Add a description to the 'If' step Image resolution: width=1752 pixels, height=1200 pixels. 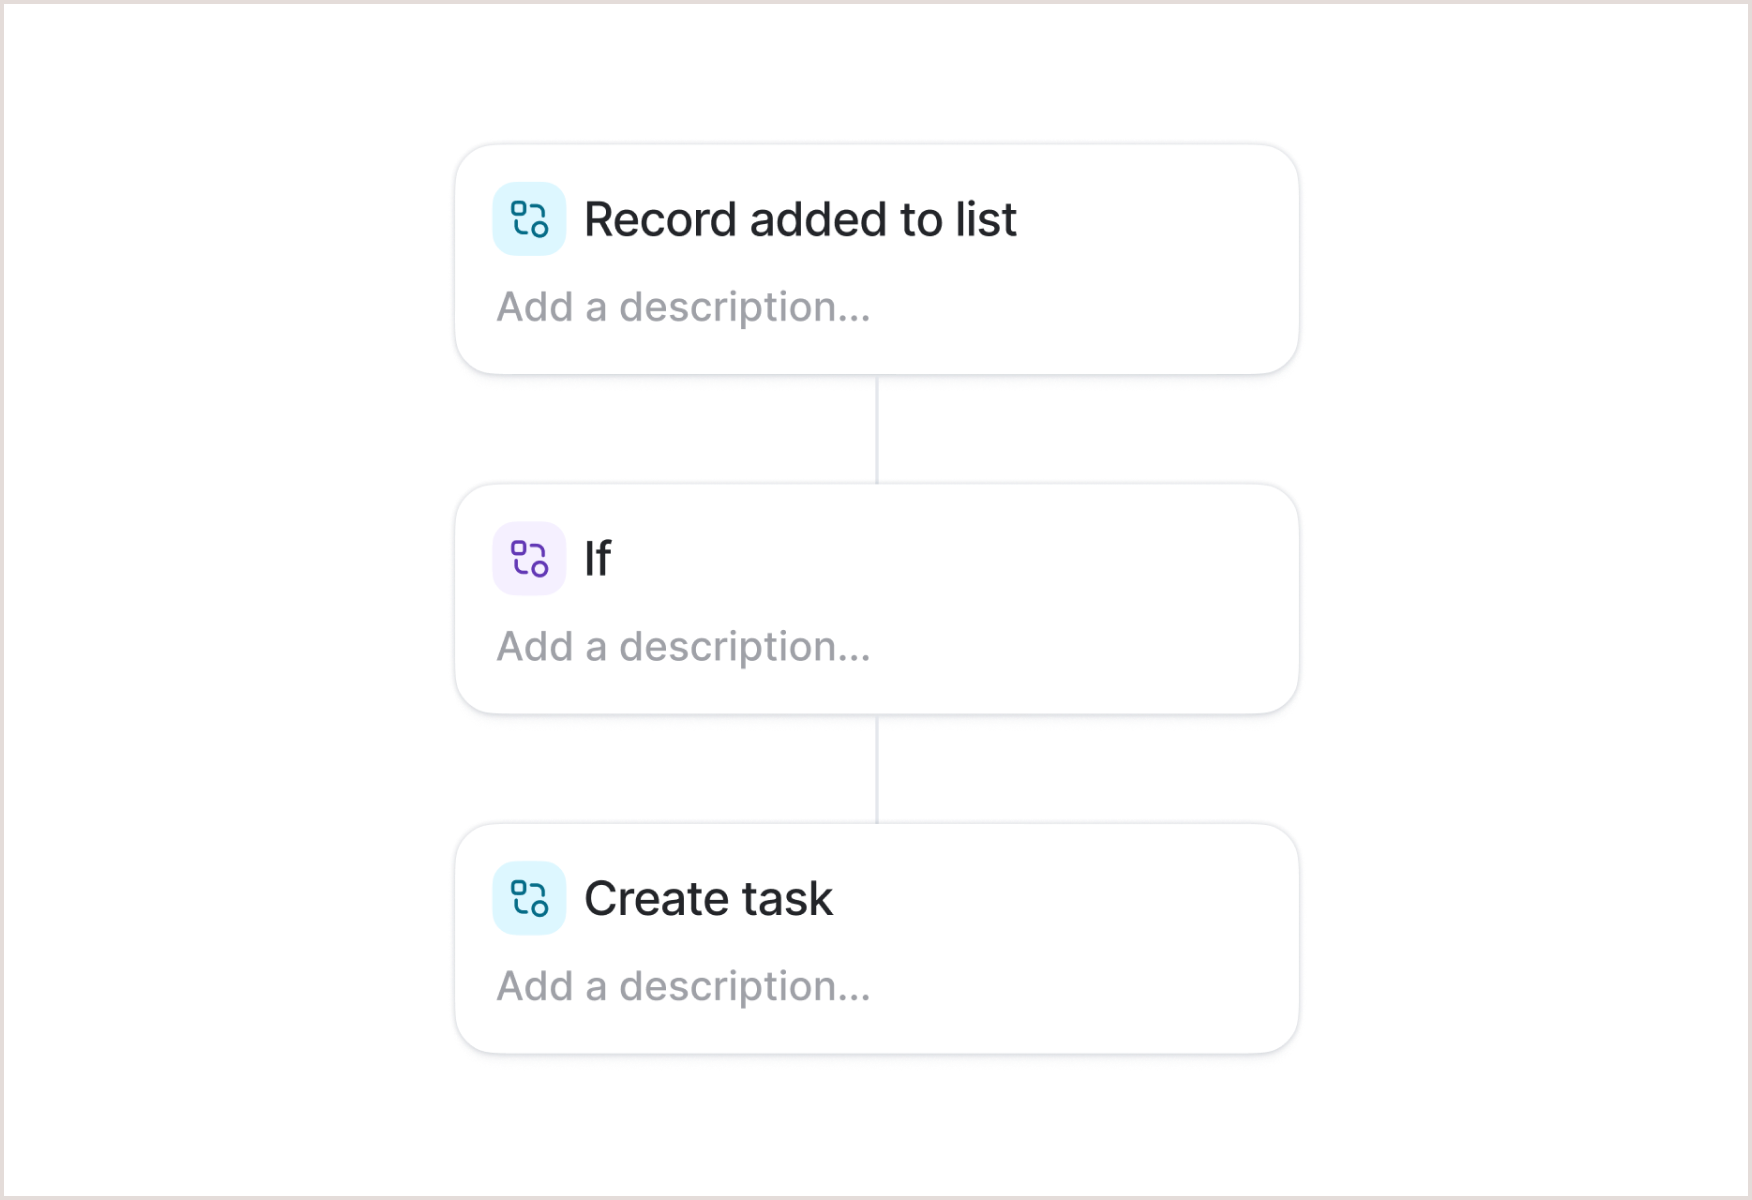[x=684, y=647]
